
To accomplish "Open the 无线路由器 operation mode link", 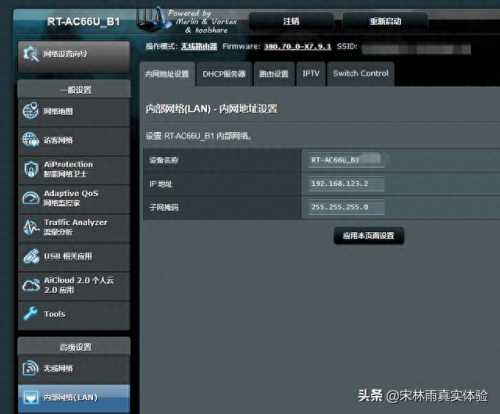I will (199, 47).
